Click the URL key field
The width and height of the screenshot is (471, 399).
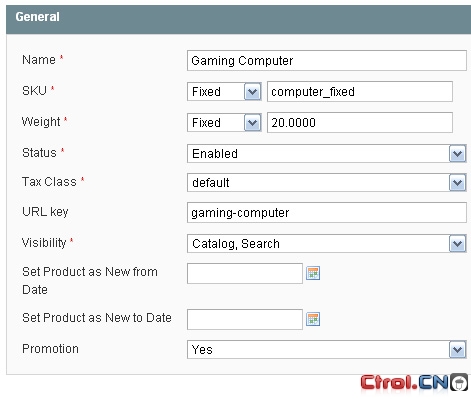(327, 213)
